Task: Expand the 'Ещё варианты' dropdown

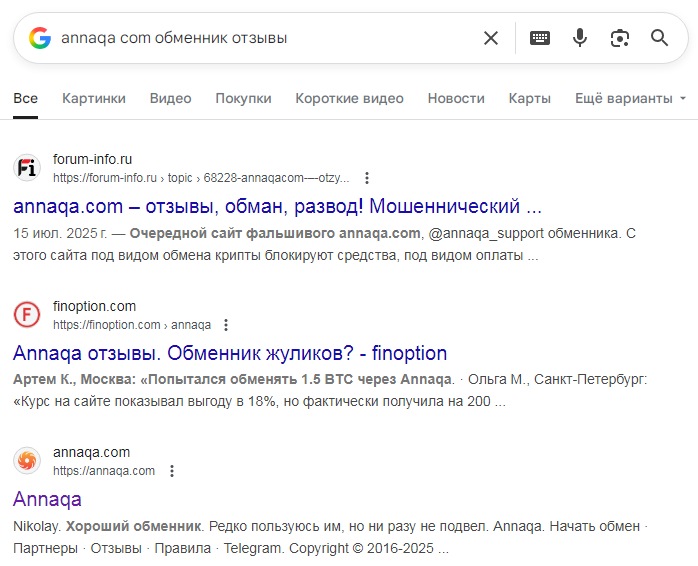Action: click(x=631, y=98)
